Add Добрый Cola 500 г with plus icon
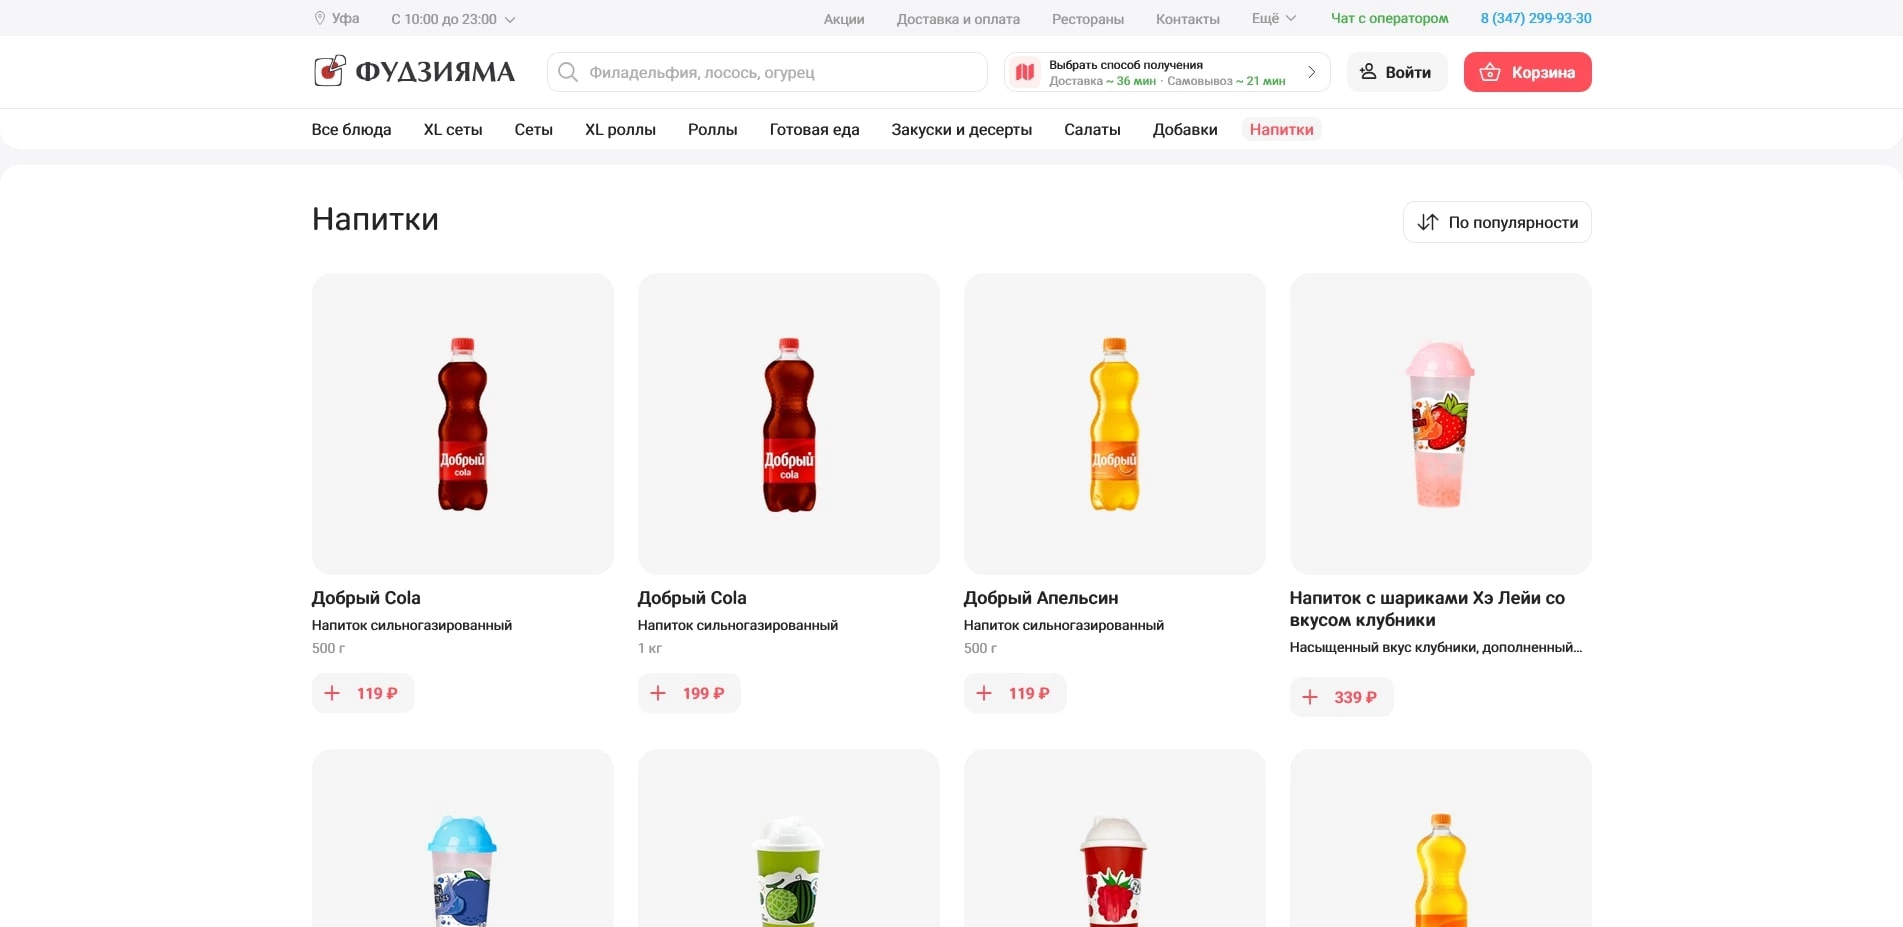 coord(333,693)
